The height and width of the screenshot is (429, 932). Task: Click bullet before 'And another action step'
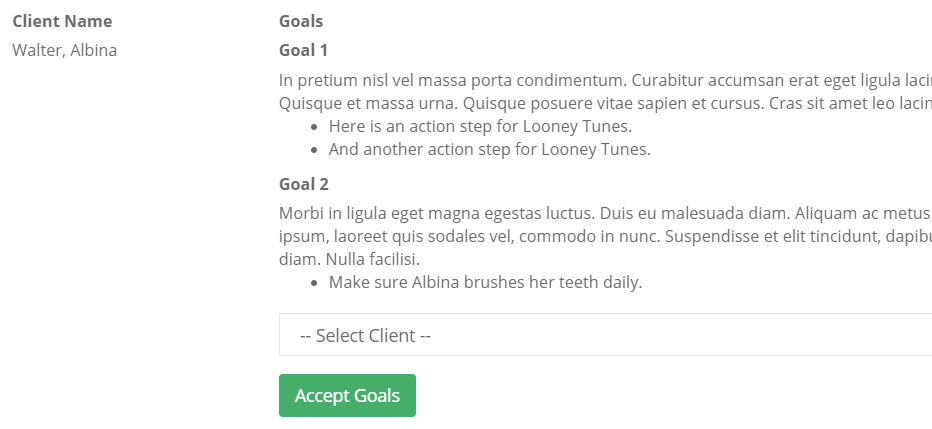[315, 151]
